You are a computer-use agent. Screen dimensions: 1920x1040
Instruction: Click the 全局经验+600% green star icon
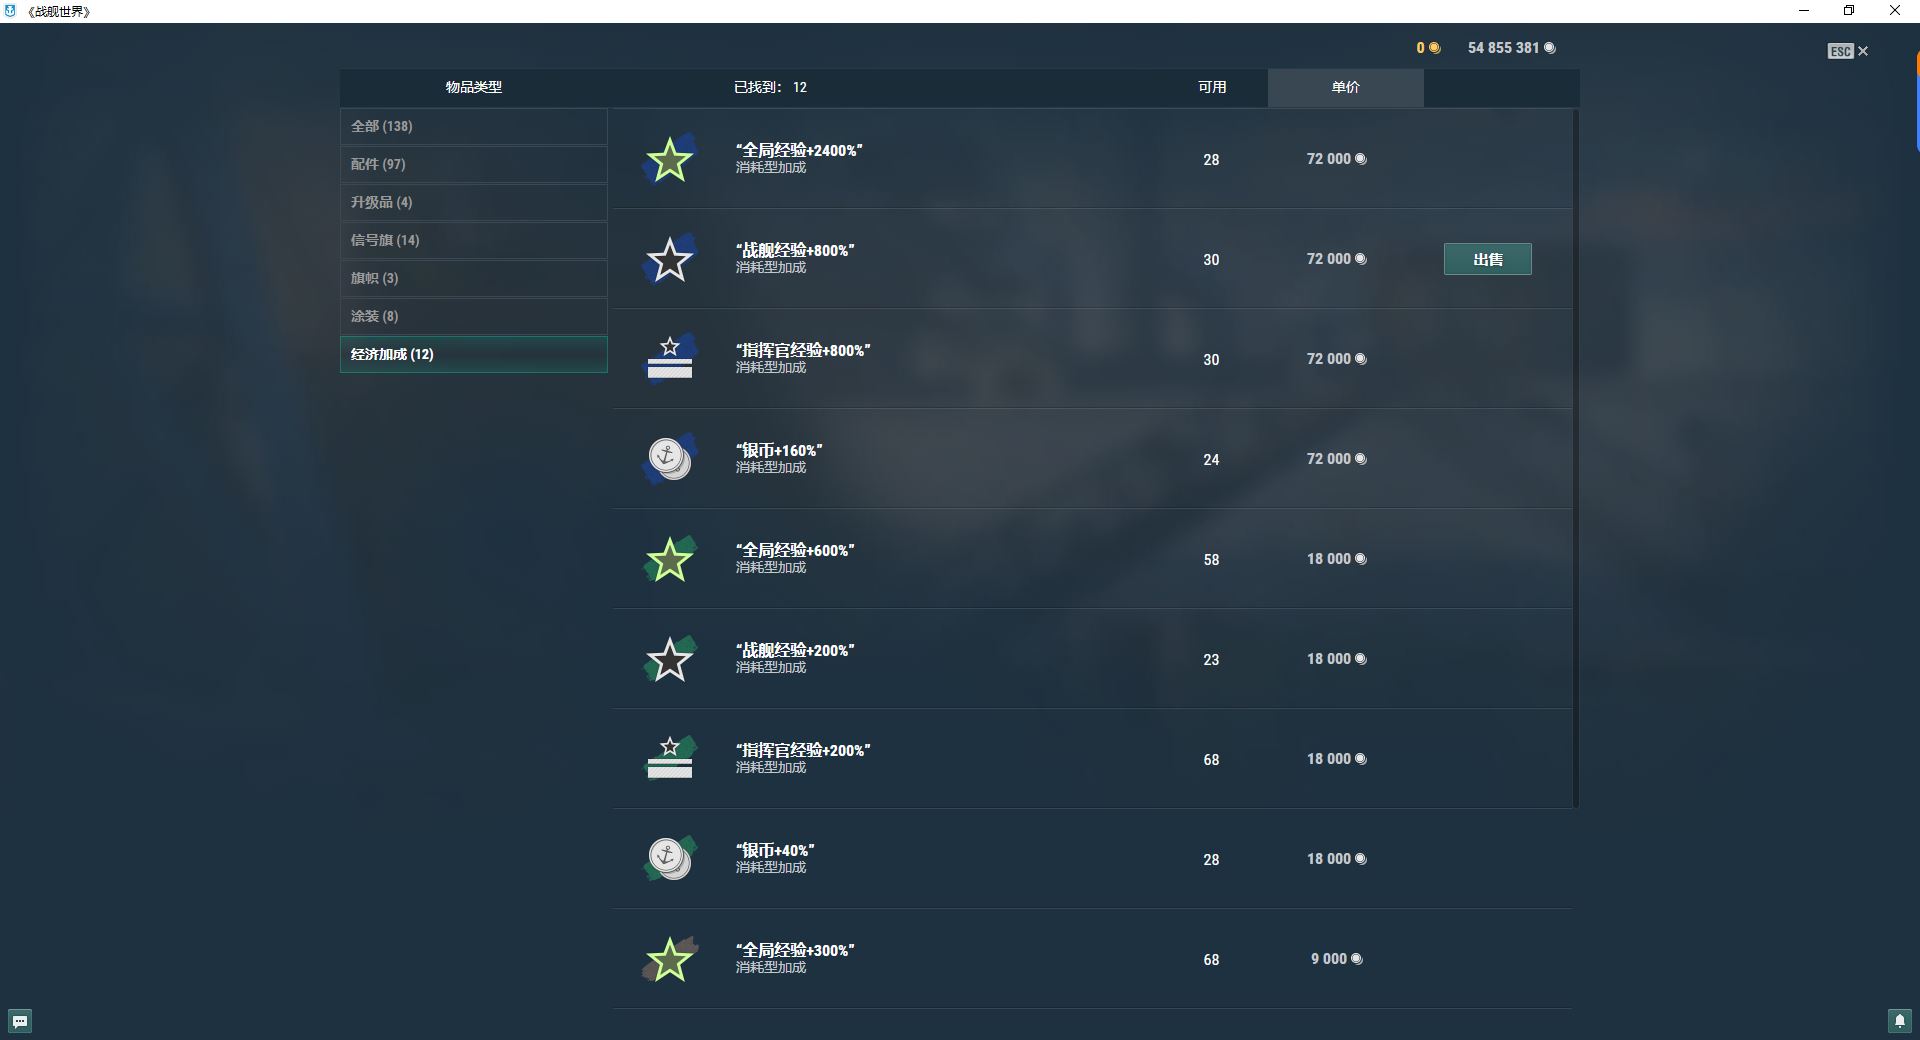[669, 559]
